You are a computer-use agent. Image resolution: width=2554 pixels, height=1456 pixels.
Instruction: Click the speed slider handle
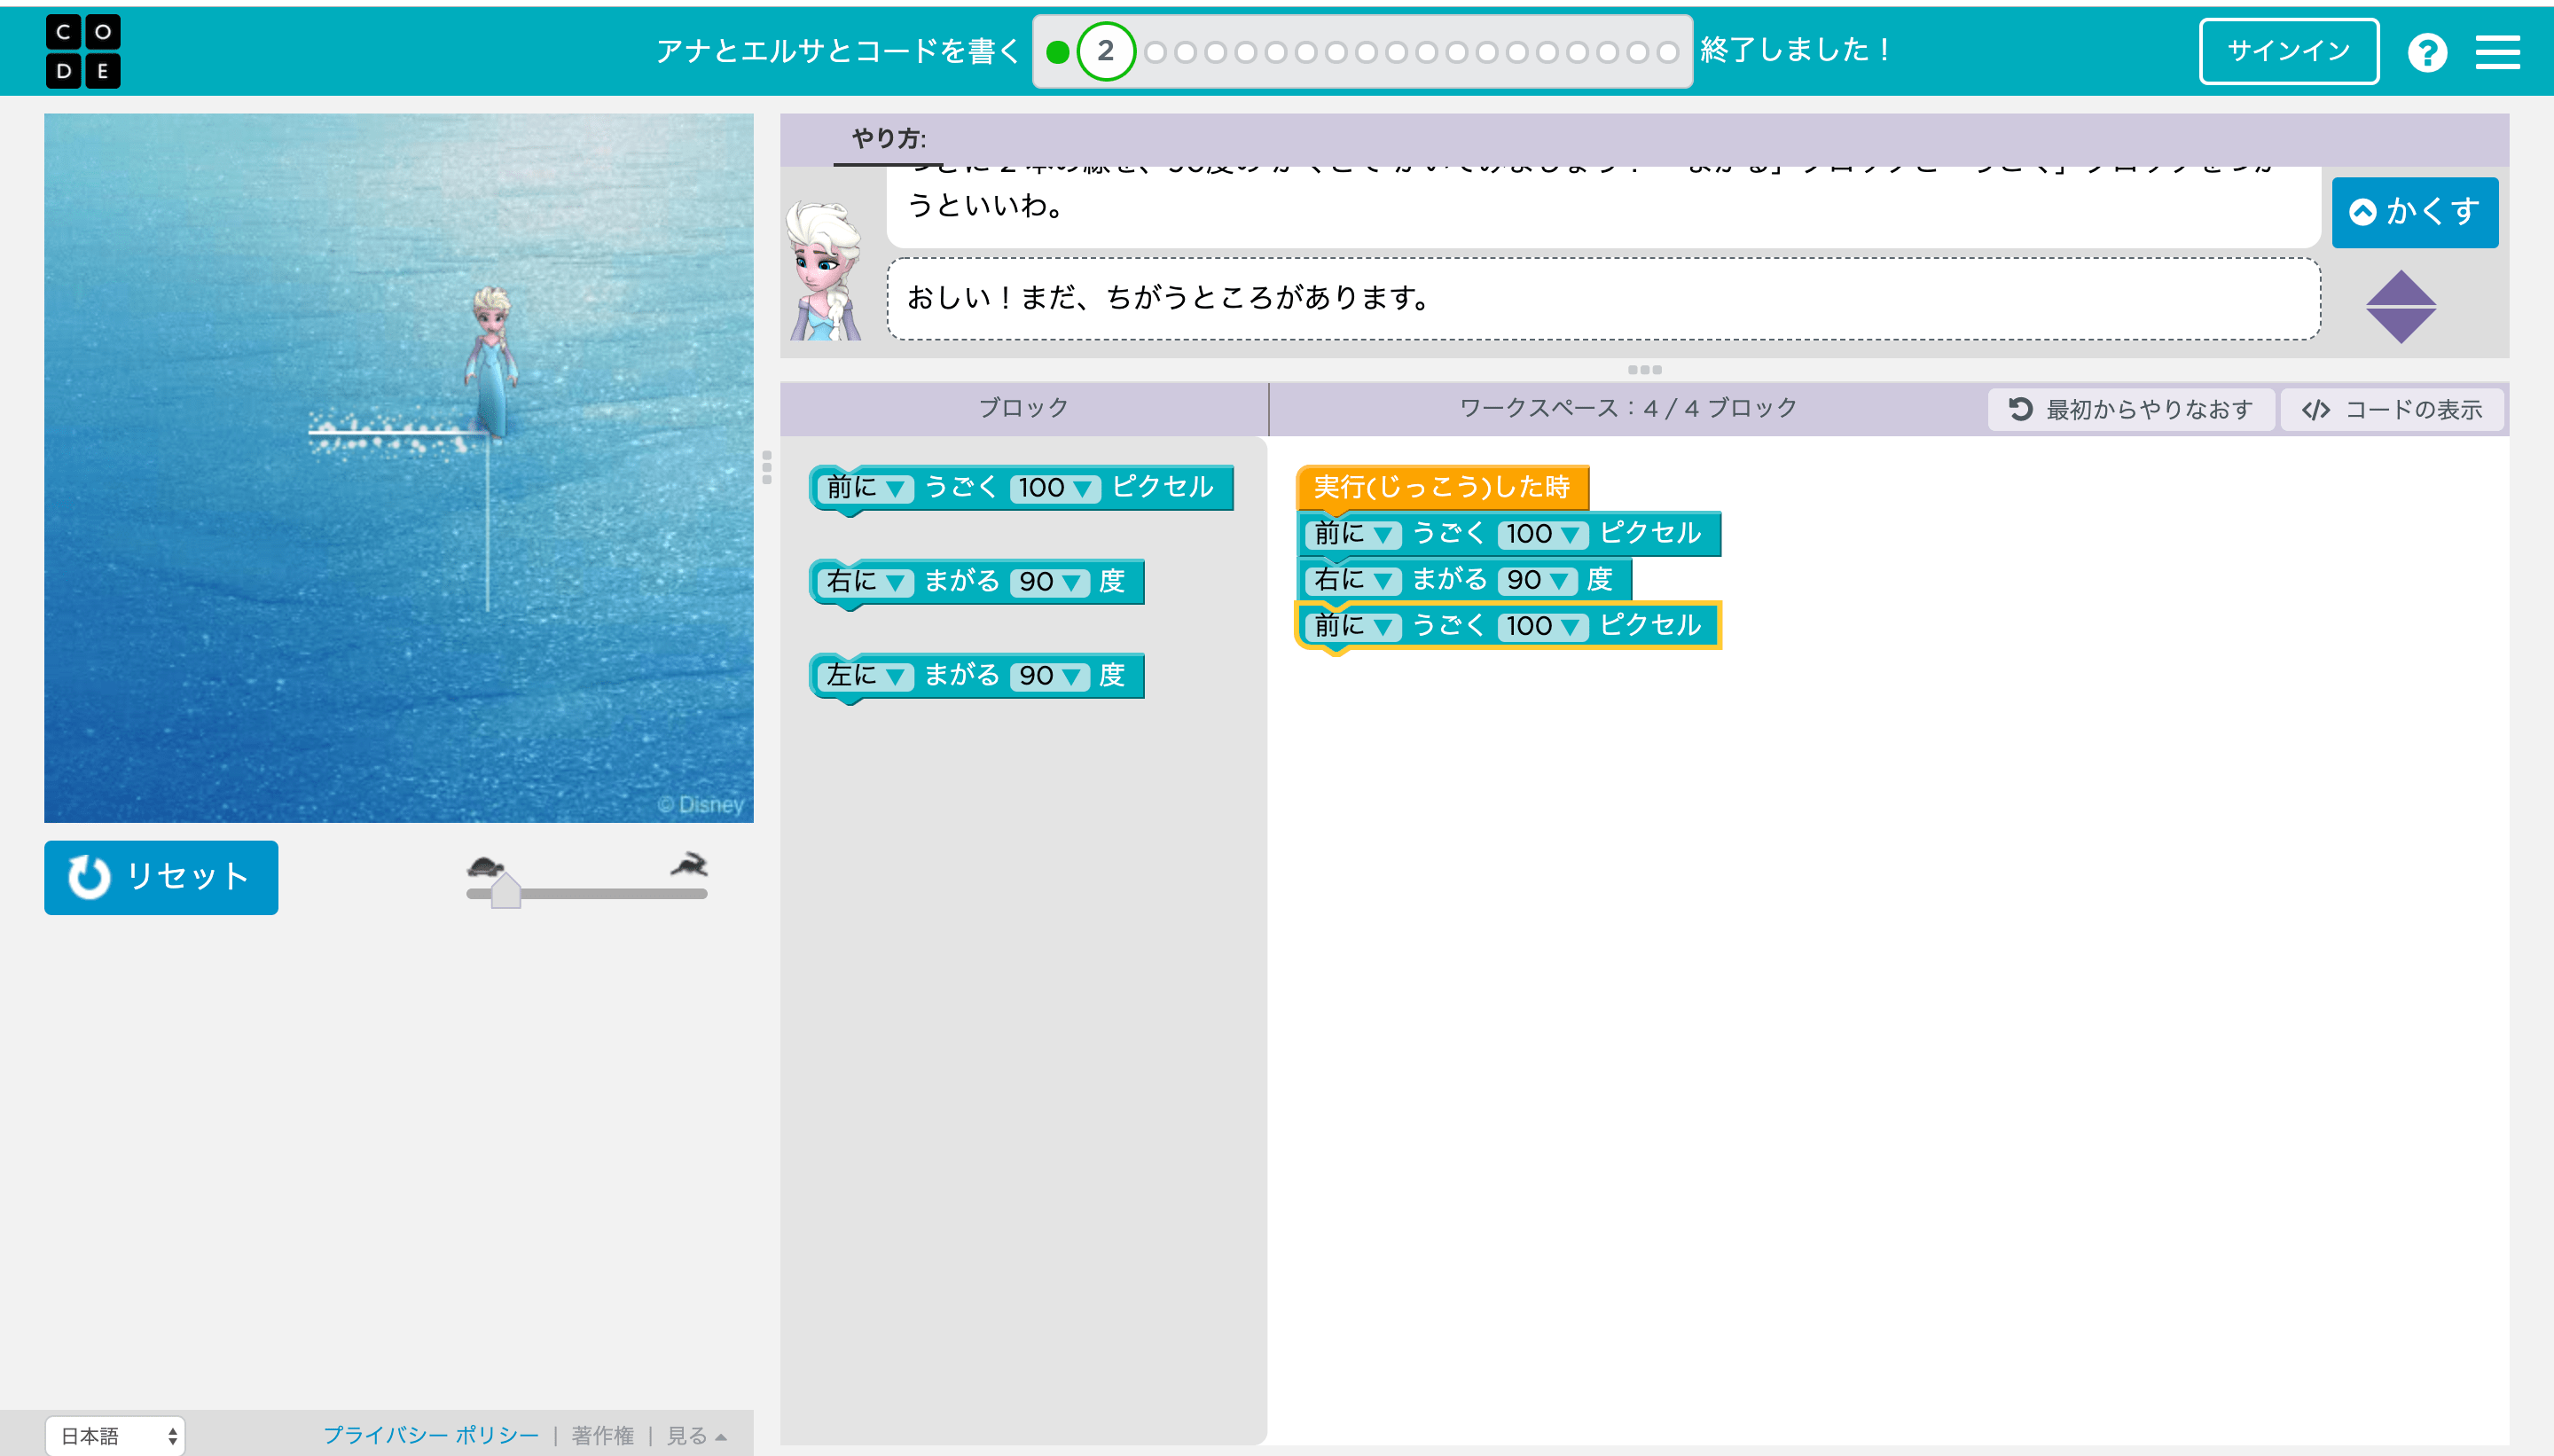coord(506,890)
